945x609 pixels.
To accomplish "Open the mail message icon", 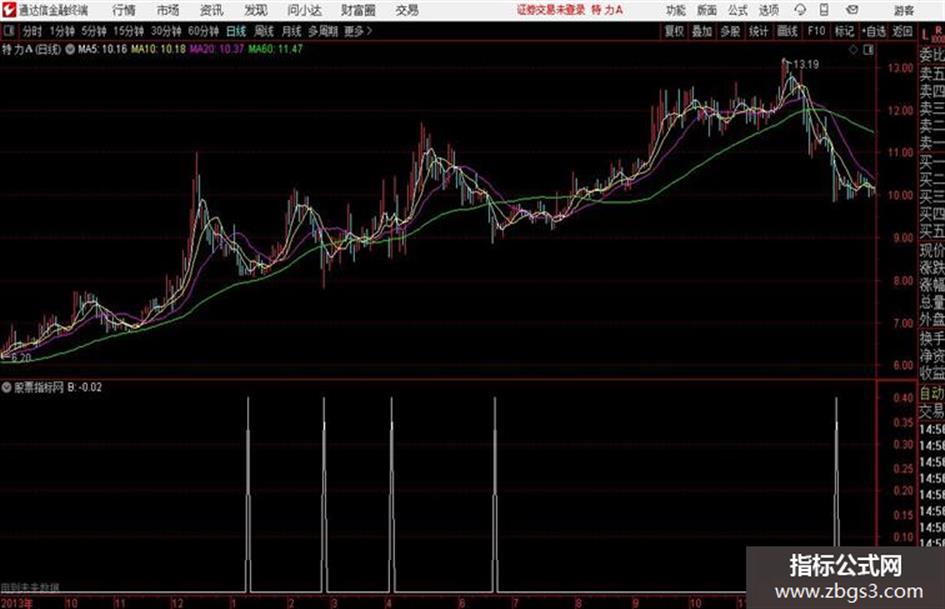I will tap(852, 10).
